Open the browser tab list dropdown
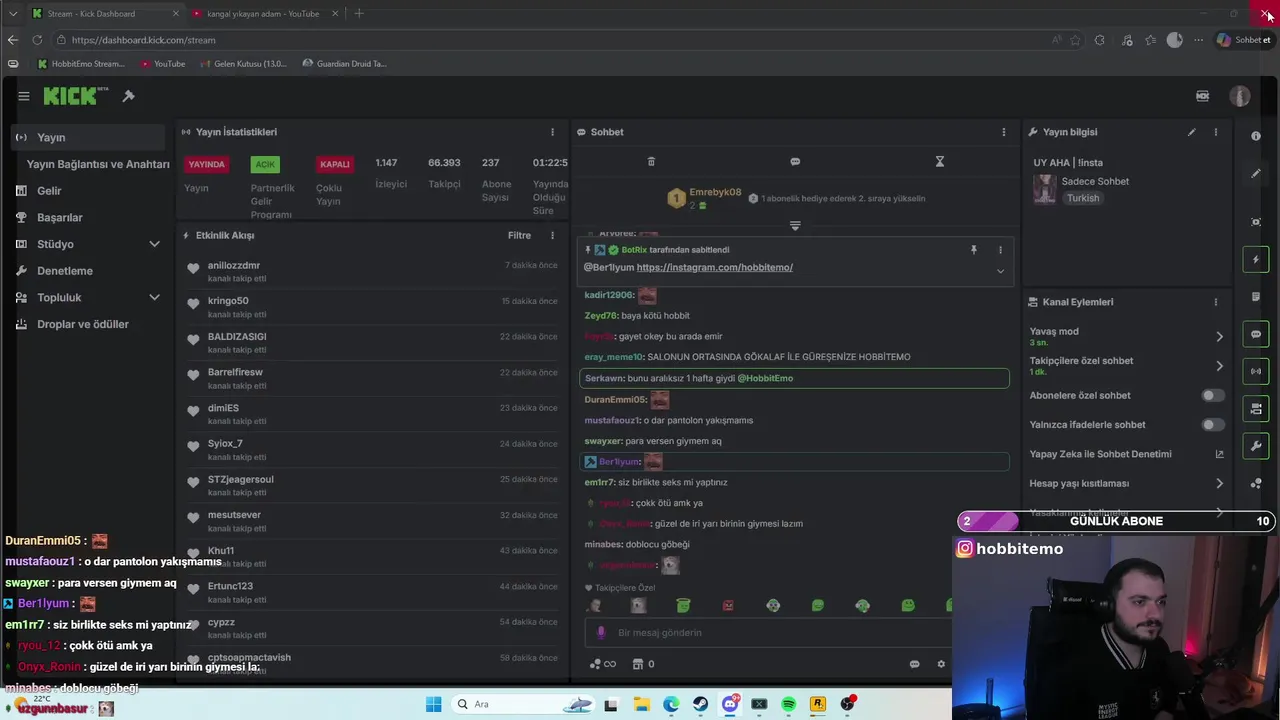The height and width of the screenshot is (720, 1280). (13, 13)
